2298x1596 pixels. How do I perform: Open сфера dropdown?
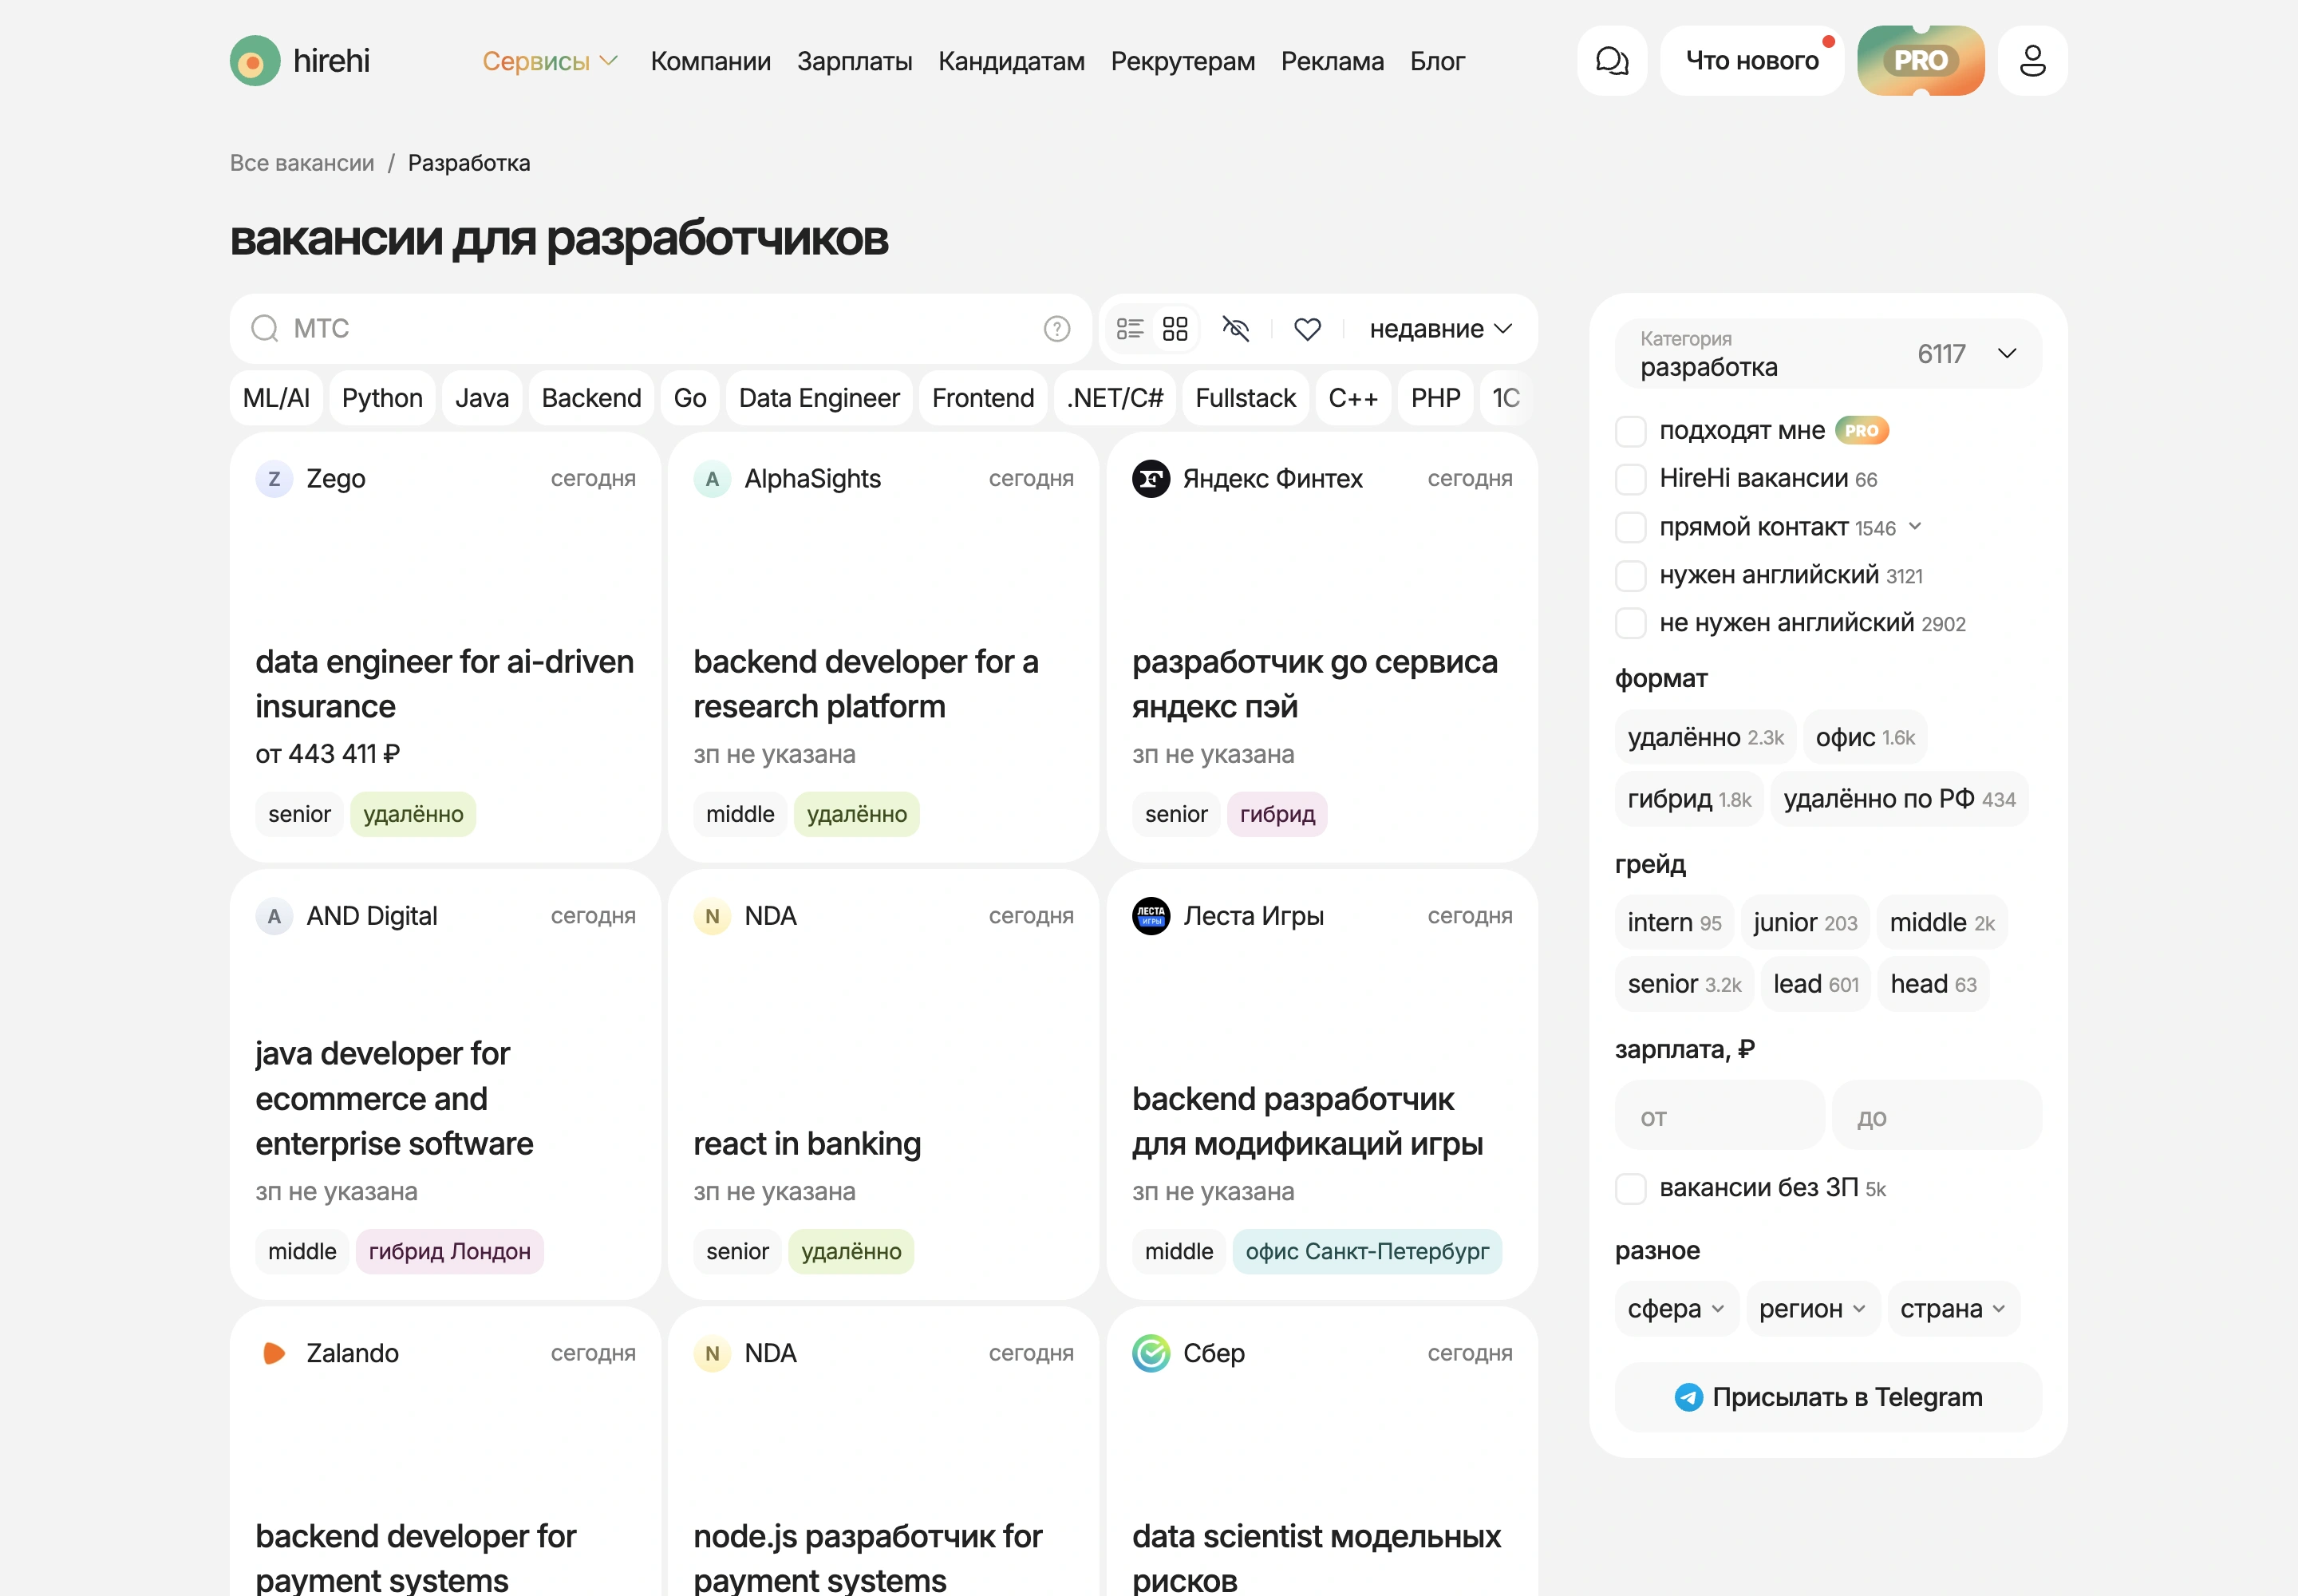(1676, 1308)
